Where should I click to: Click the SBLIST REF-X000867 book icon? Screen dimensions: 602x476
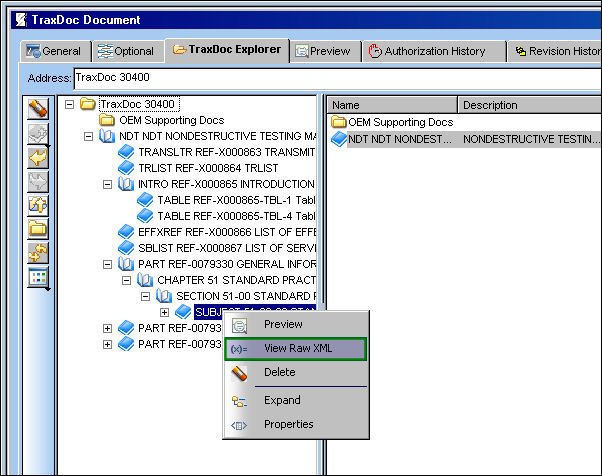126,248
